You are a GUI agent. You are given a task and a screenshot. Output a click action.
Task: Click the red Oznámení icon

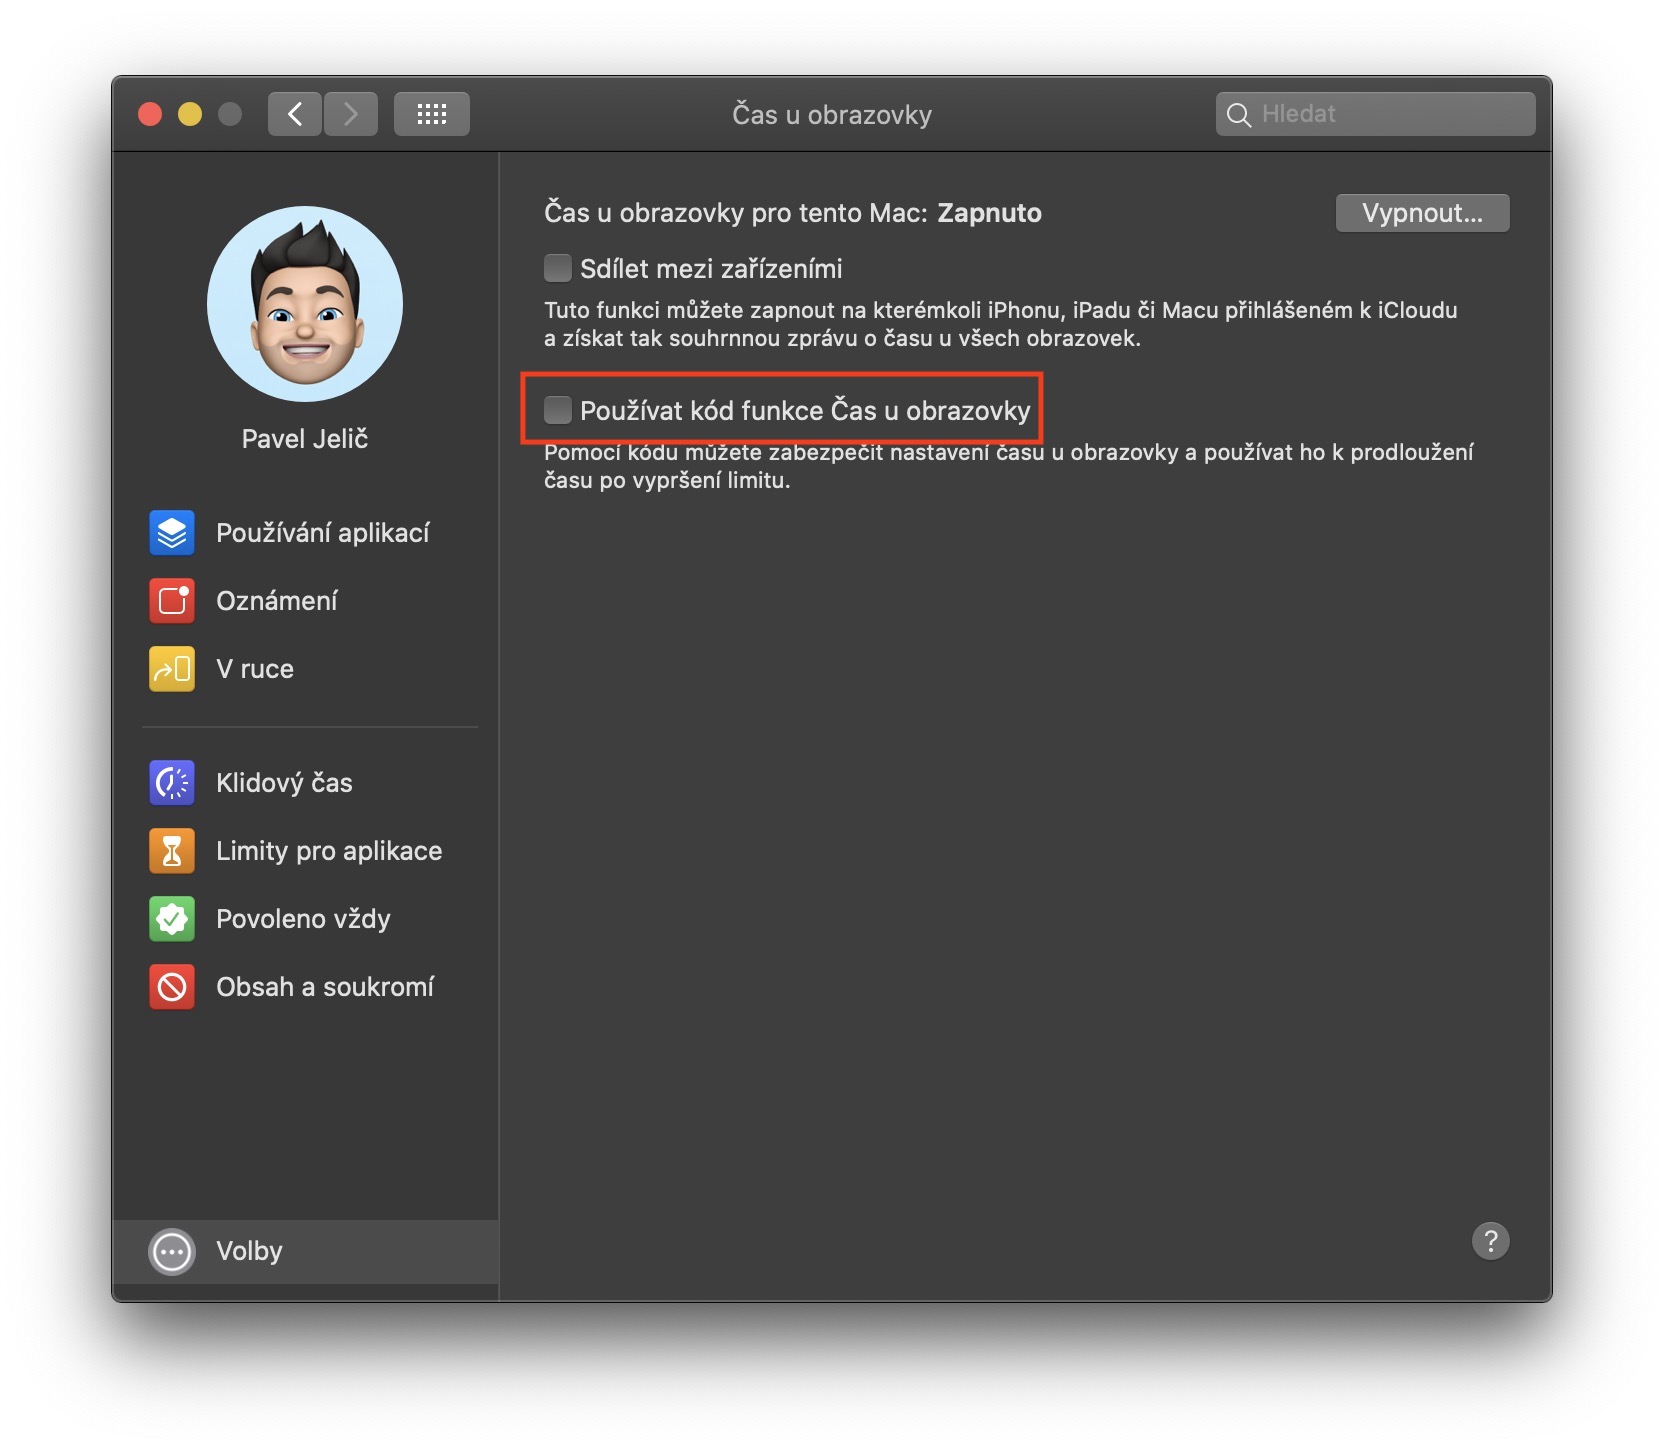[x=172, y=601]
